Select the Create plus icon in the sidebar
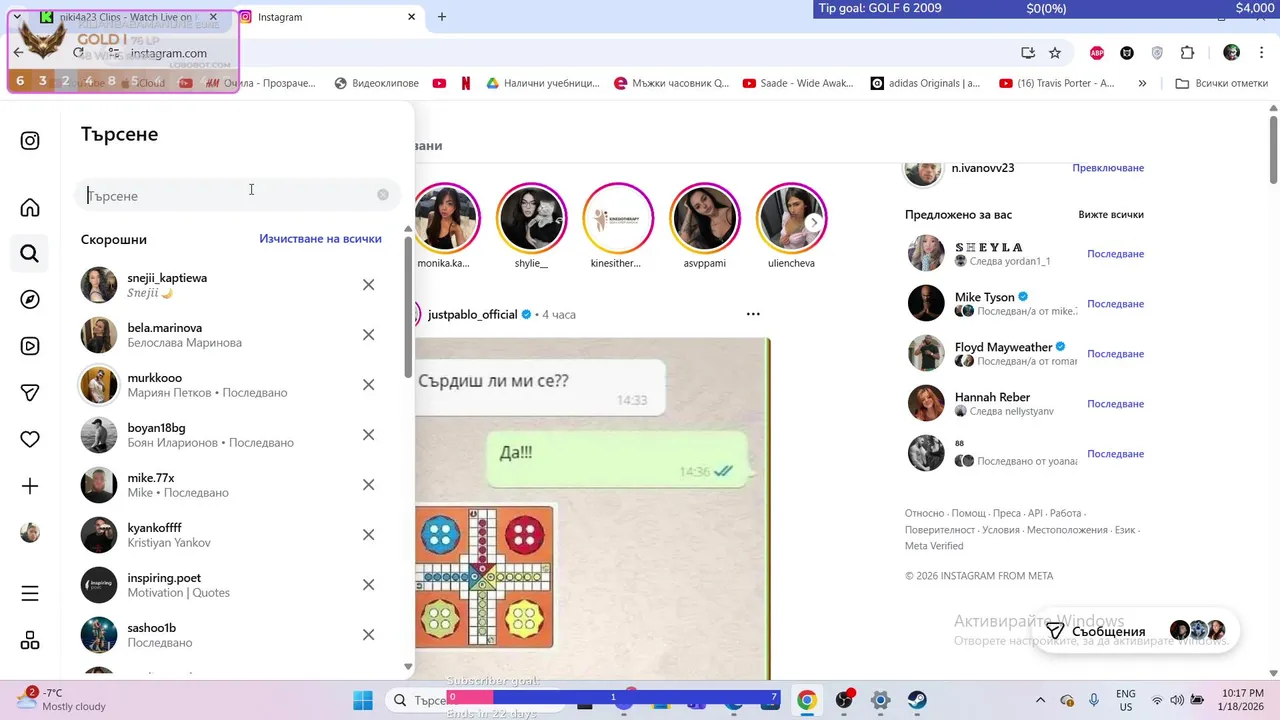 coord(30,486)
